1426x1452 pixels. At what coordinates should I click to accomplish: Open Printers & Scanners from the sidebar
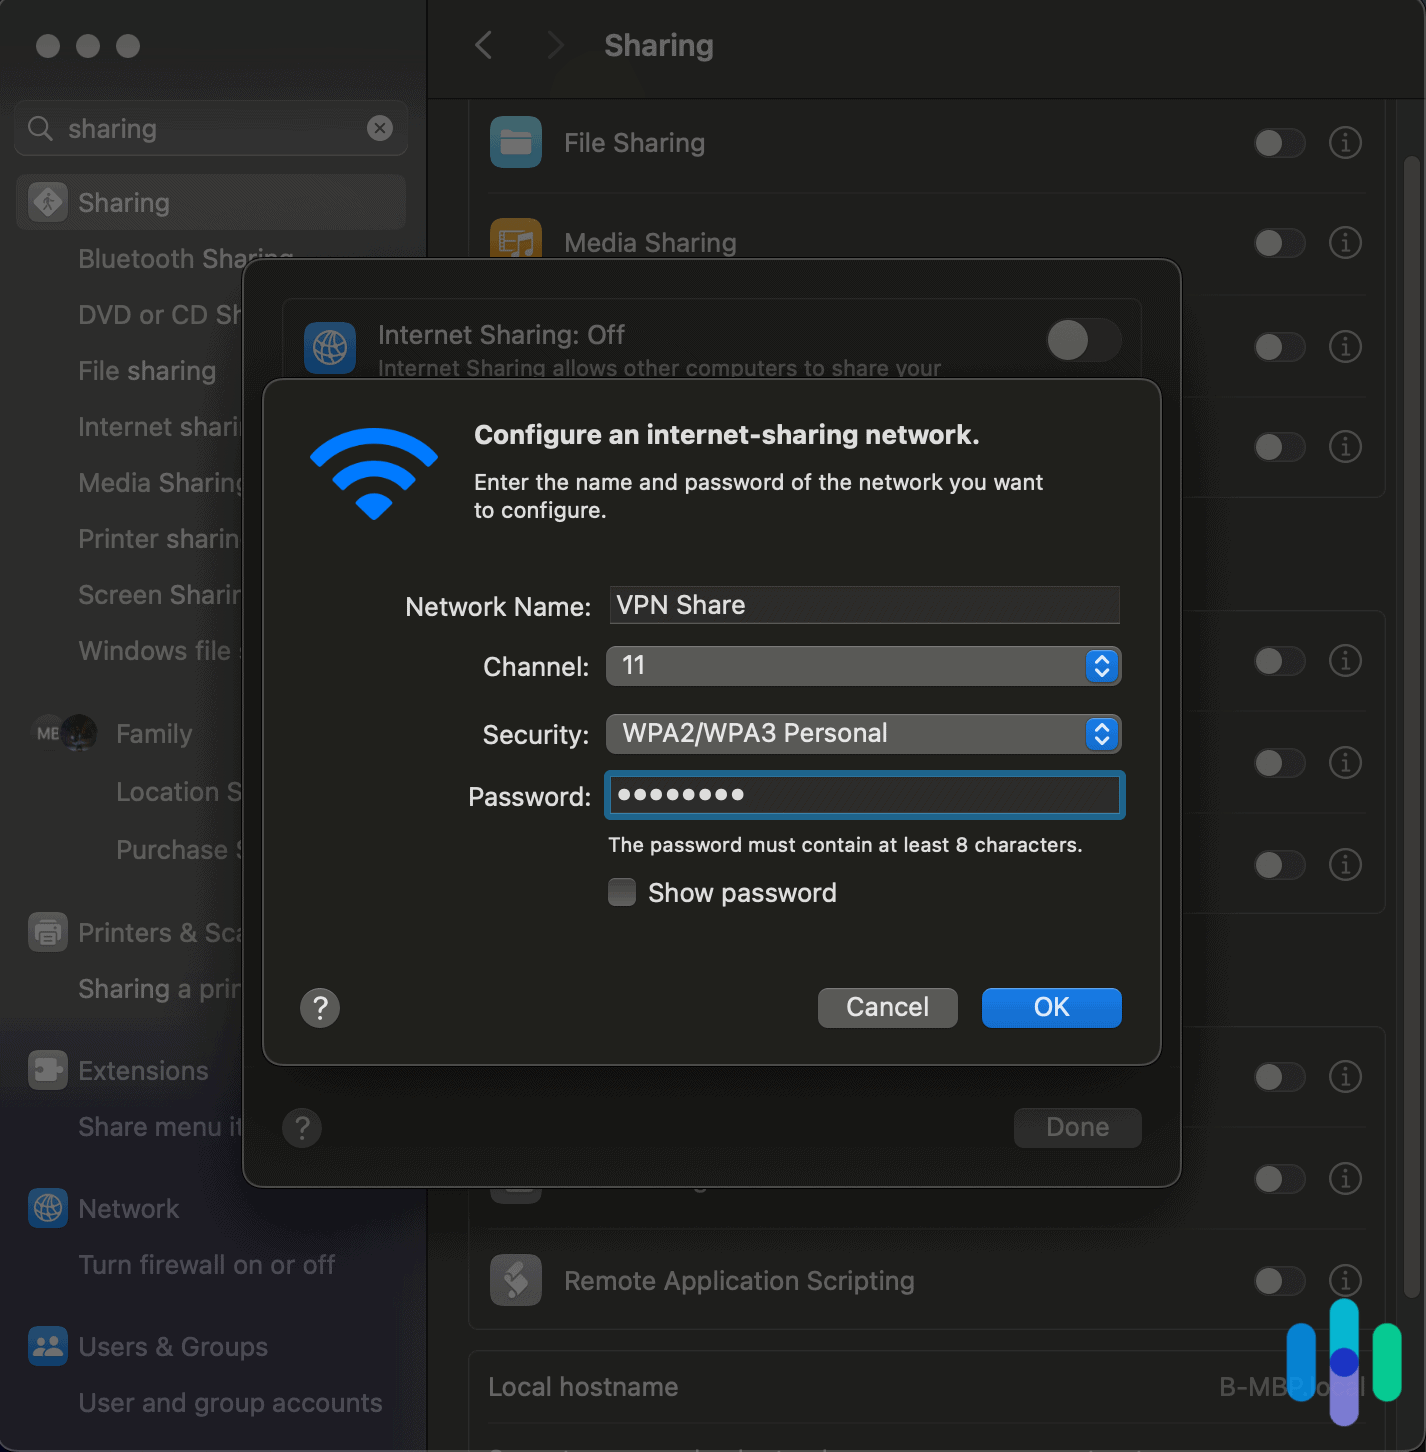[46, 931]
